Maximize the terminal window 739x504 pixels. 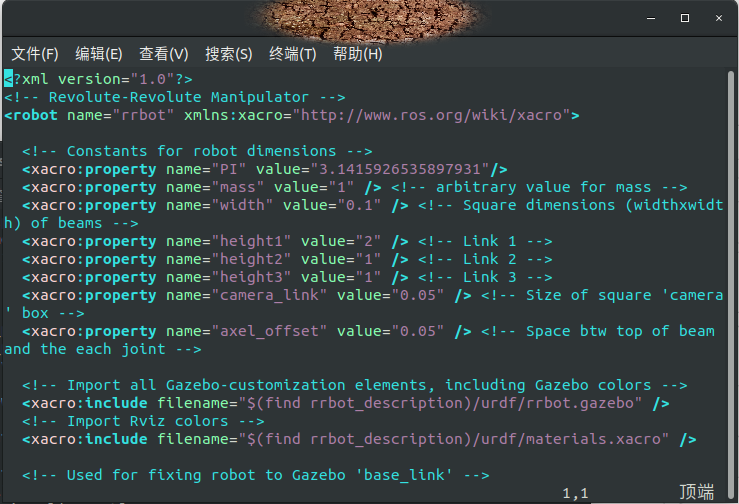(685, 18)
